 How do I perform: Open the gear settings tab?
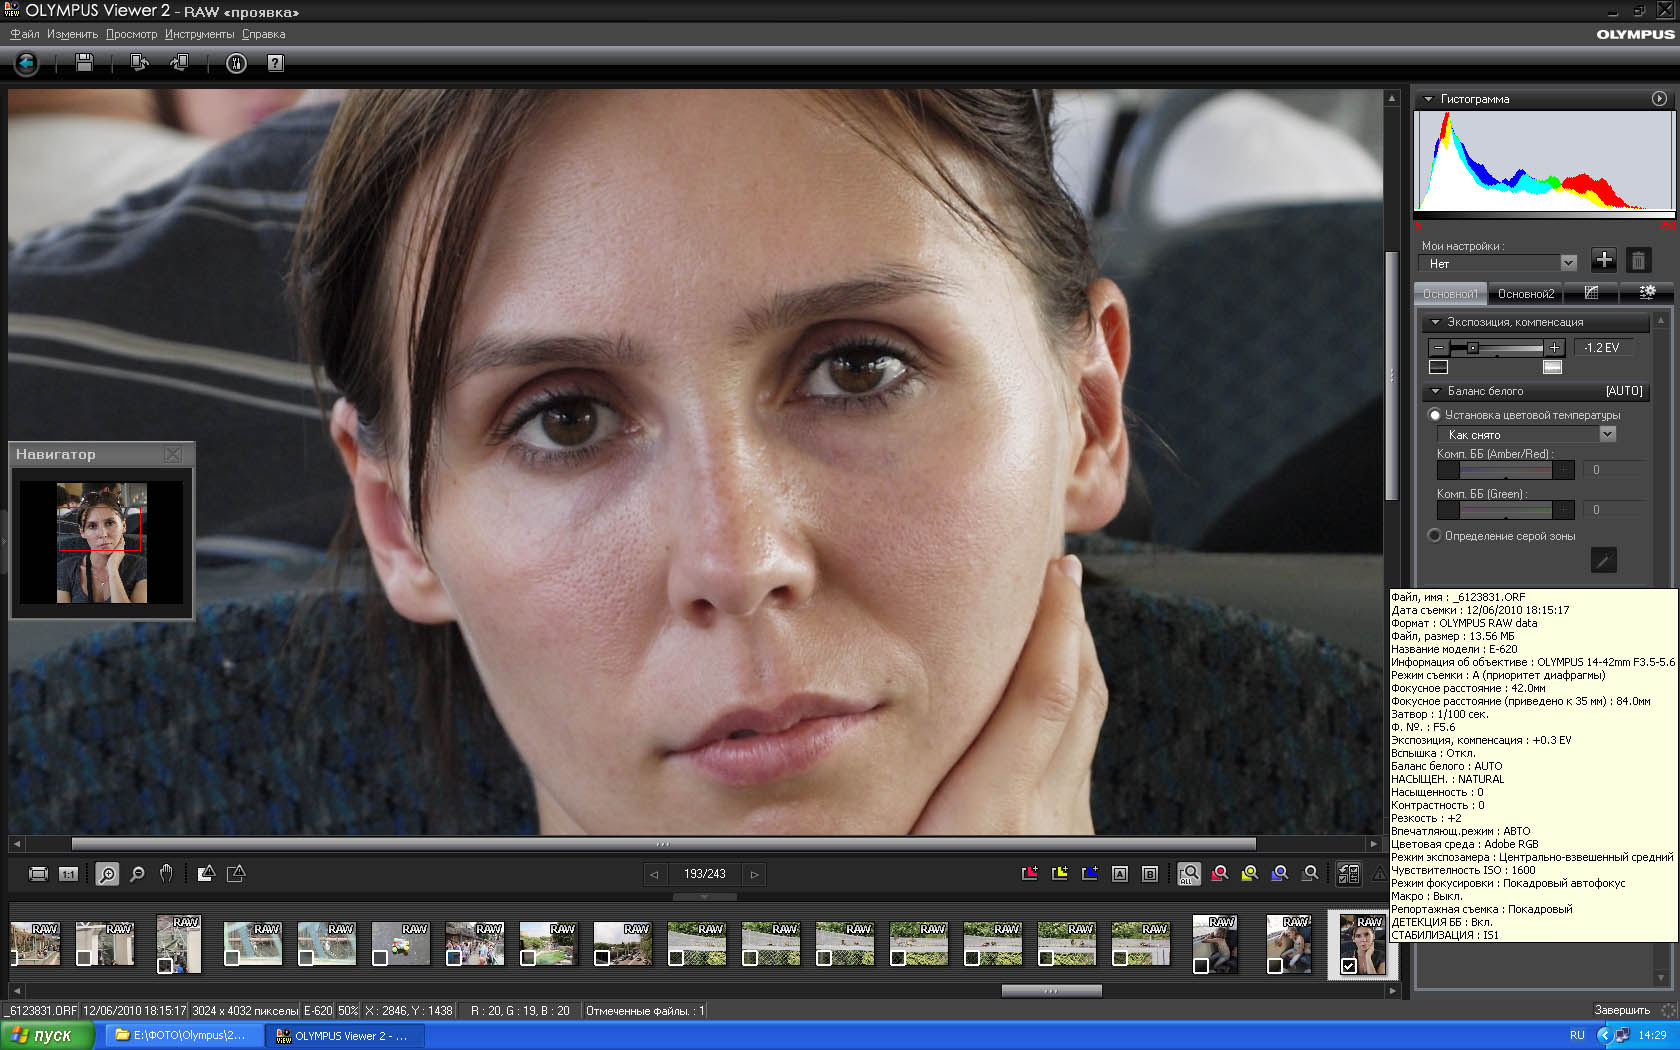[1646, 292]
